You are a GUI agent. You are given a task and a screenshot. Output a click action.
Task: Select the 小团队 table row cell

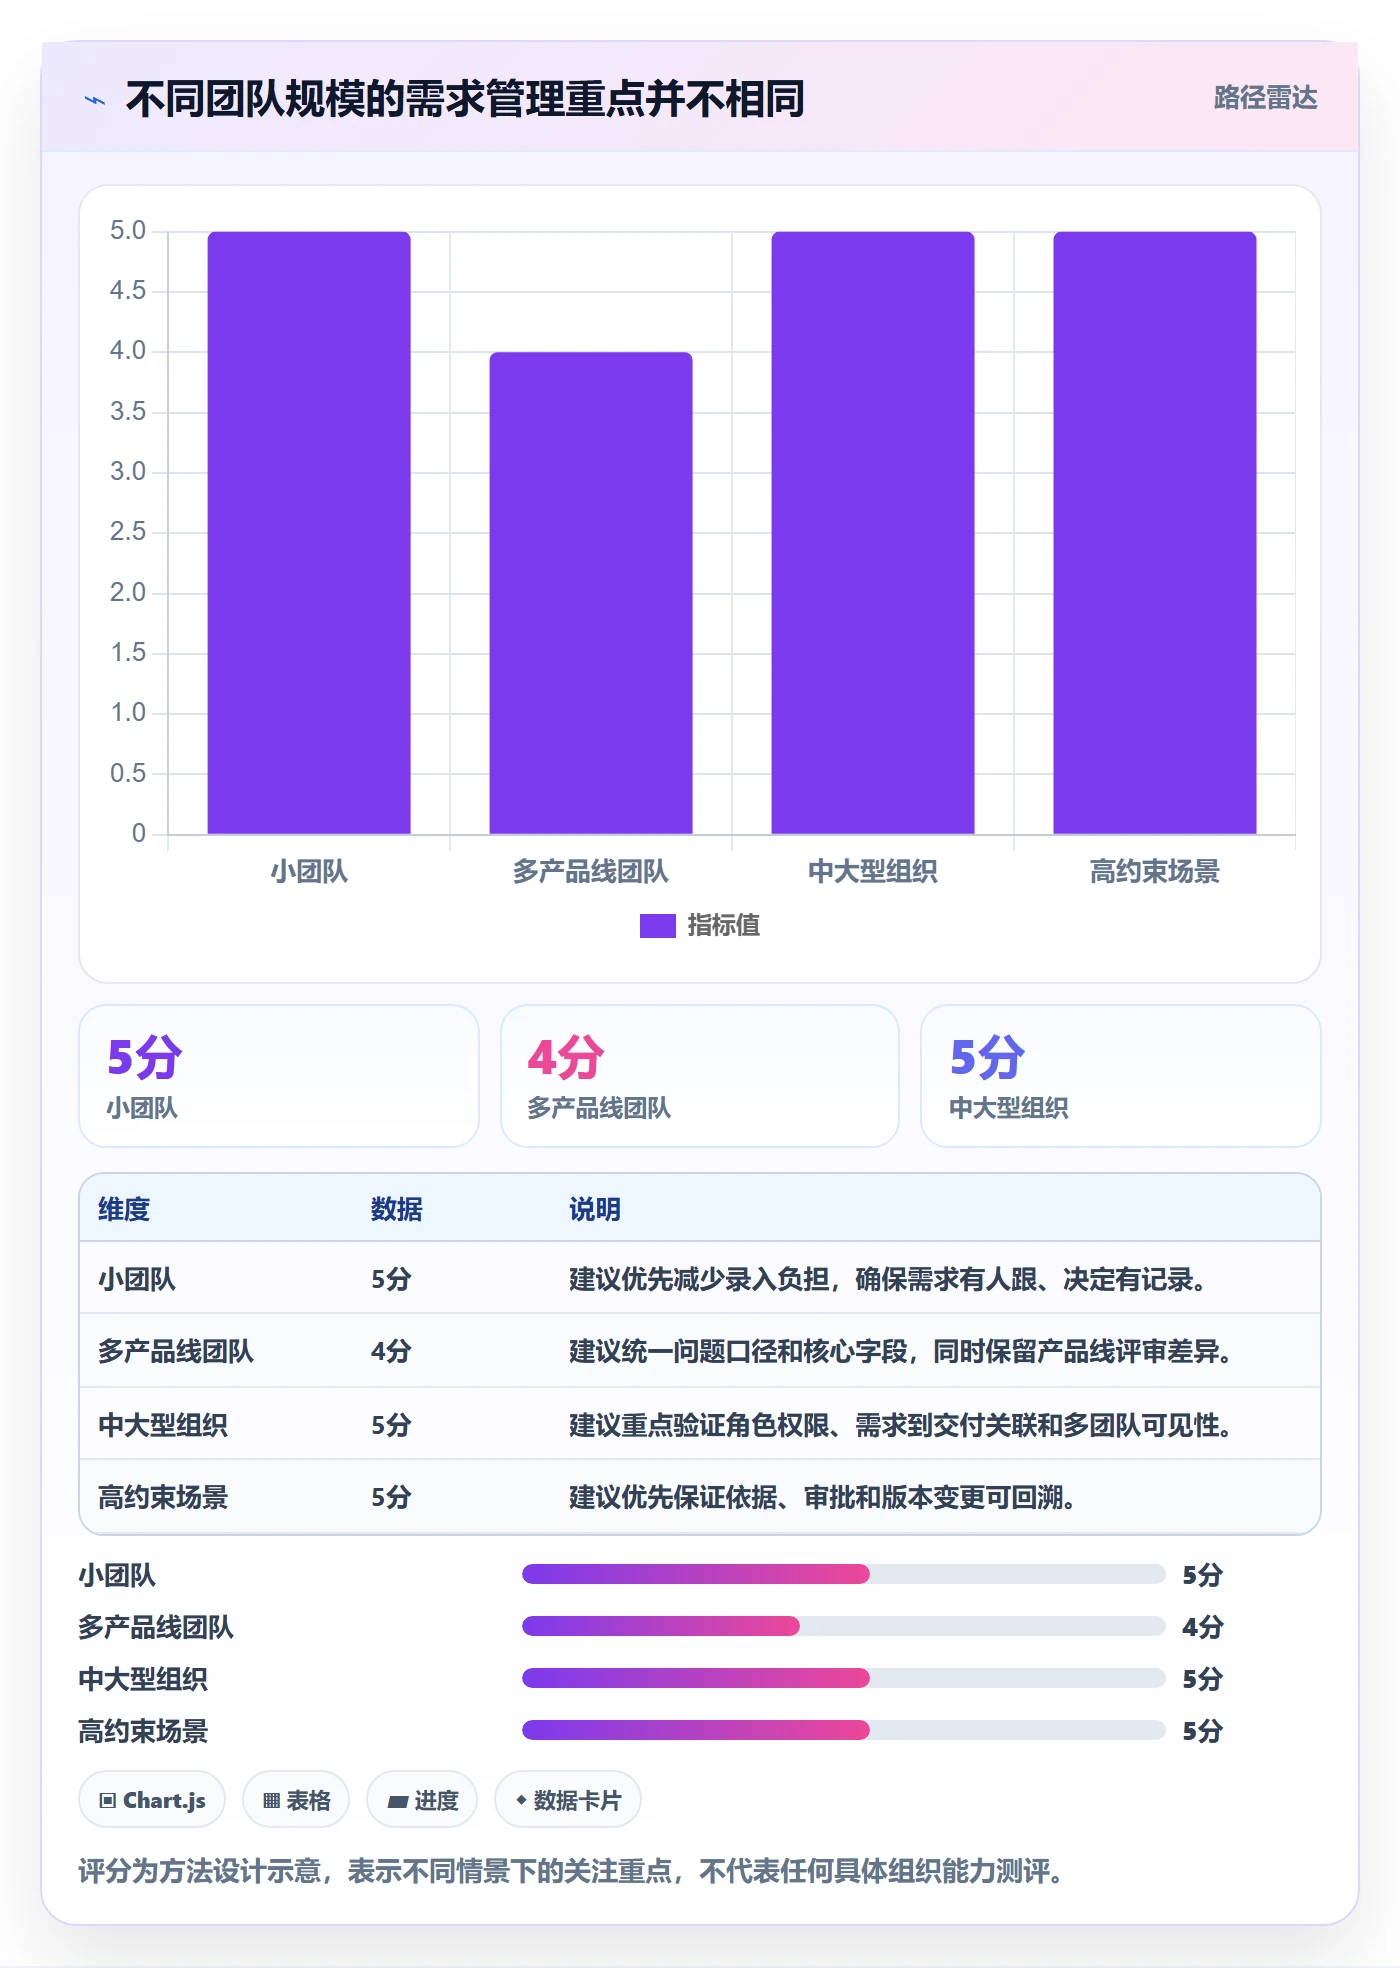(137, 1279)
